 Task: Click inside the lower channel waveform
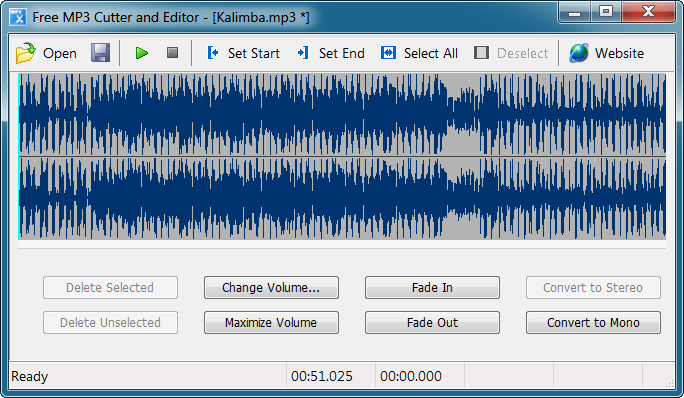(x=342, y=199)
